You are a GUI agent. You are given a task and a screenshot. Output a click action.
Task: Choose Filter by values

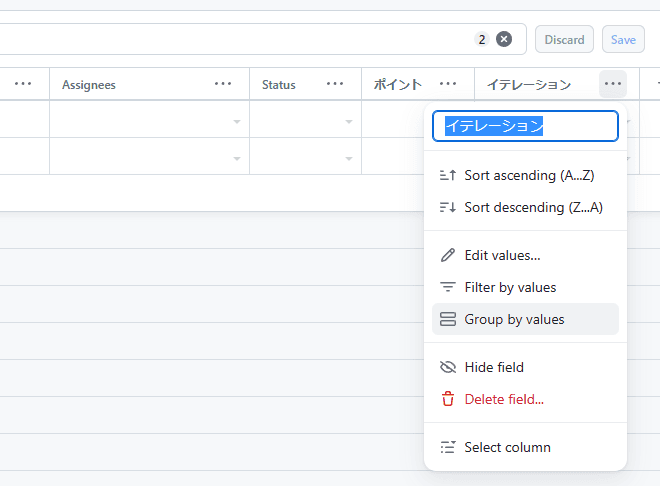tap(510, 287)
